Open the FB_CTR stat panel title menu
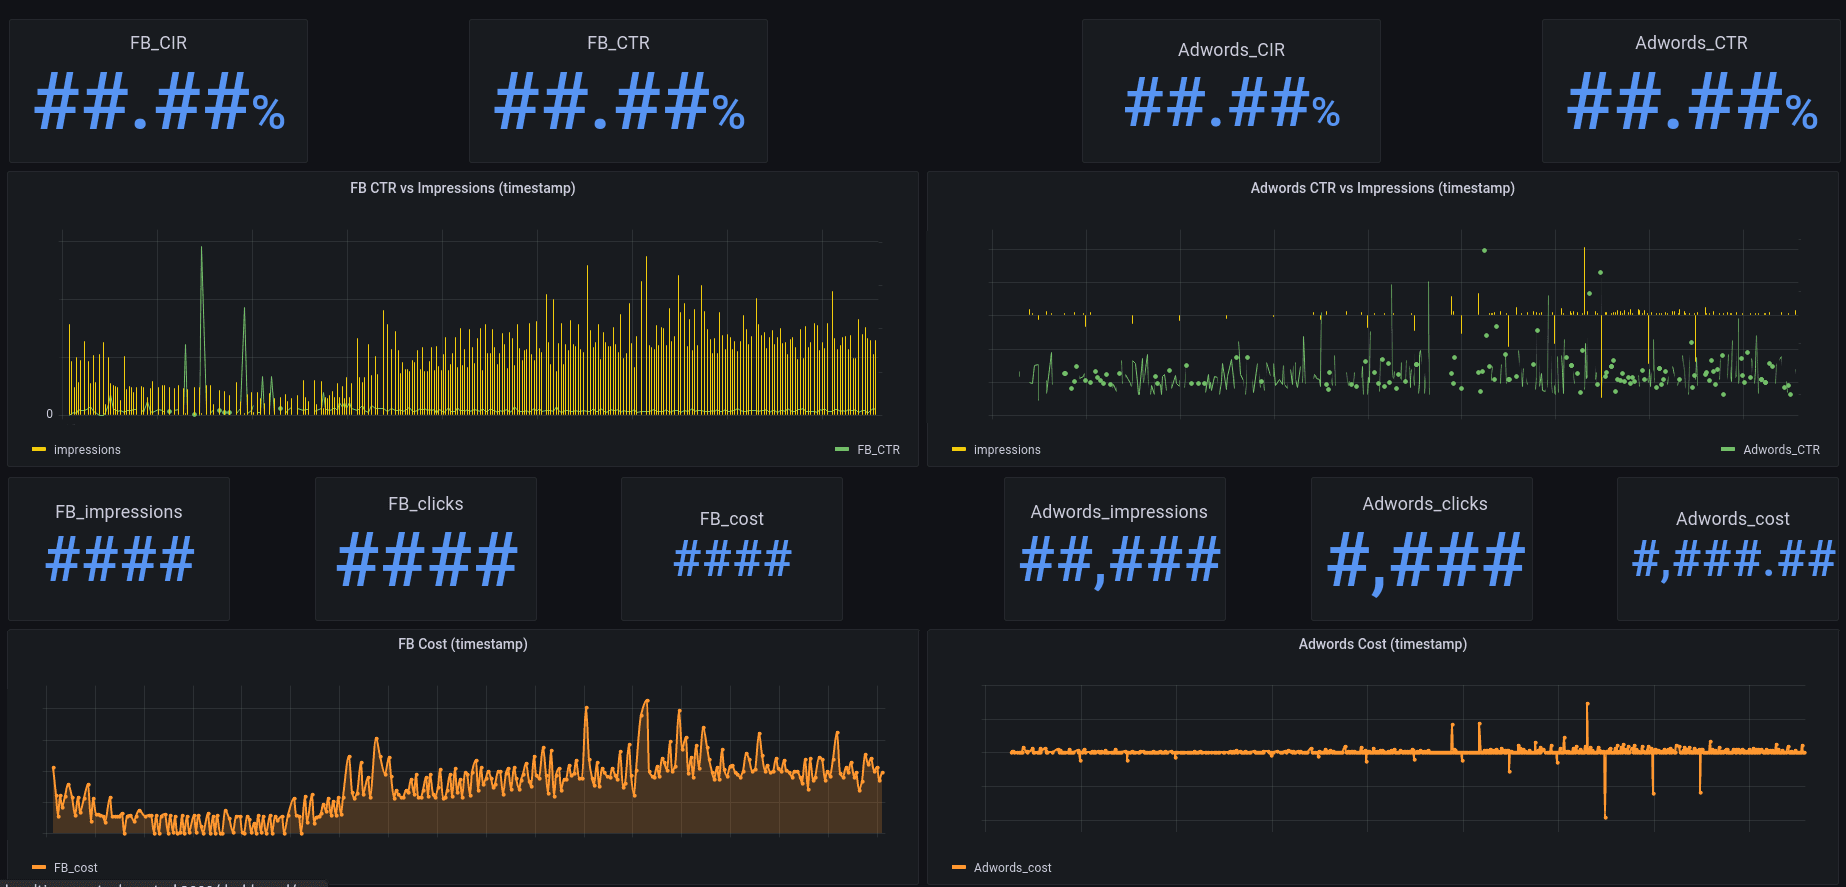1846x887 pixels. click(x=618, y=43)
